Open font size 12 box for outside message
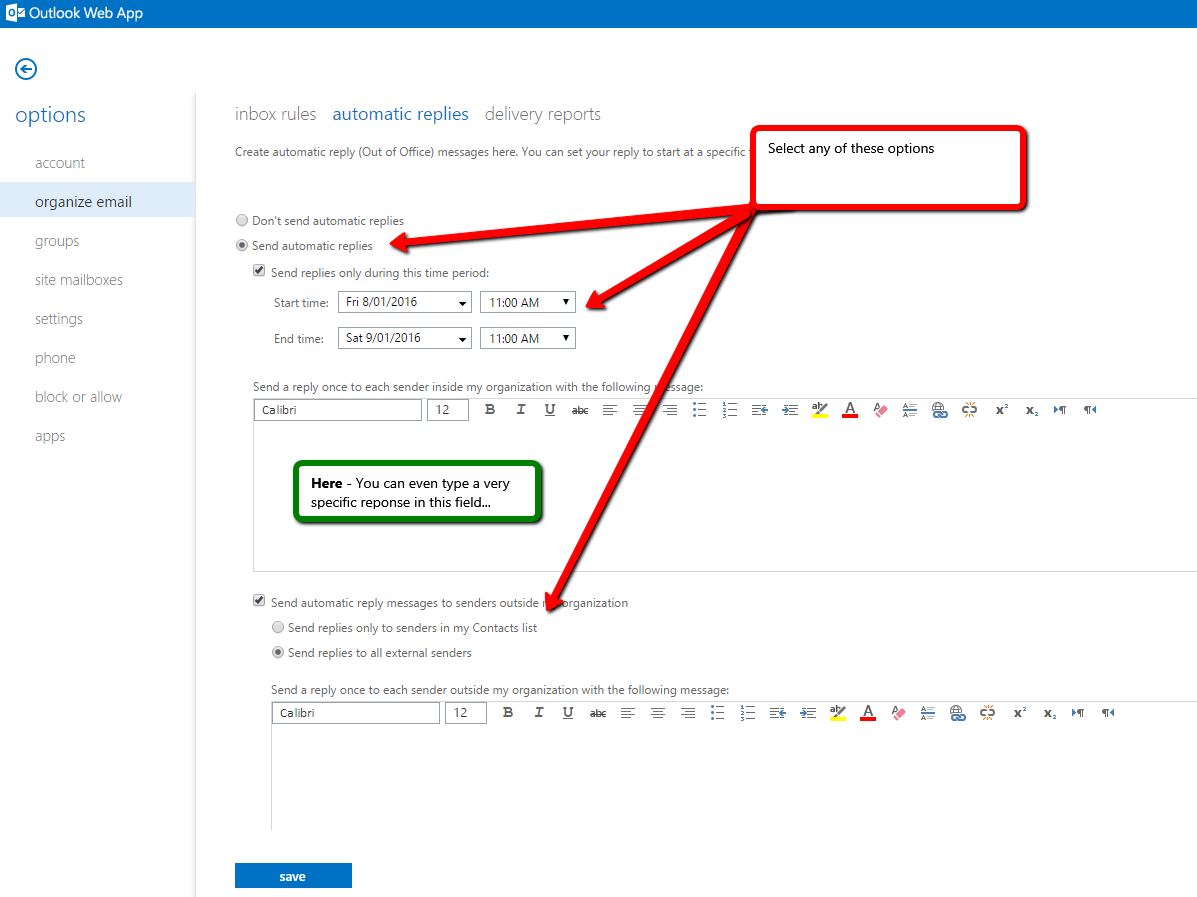1197x897 pixels. (466, 713)
